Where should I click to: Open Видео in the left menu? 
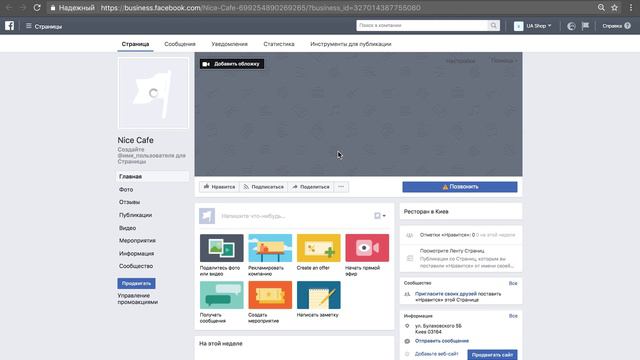[127, 228]
